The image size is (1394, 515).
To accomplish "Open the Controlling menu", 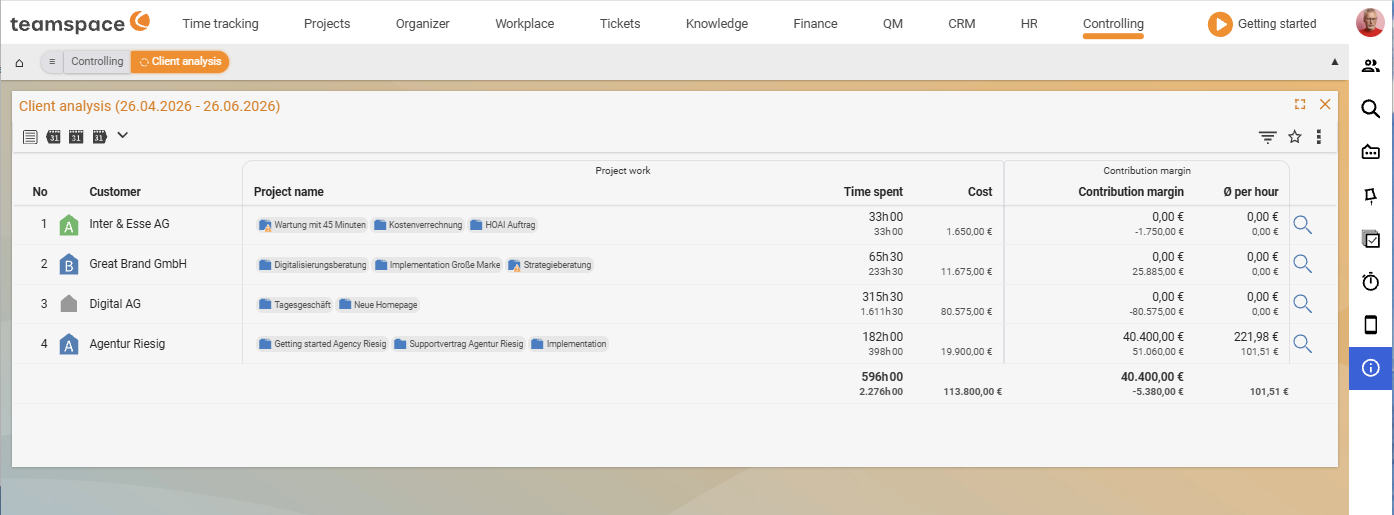I will 1113,23.
